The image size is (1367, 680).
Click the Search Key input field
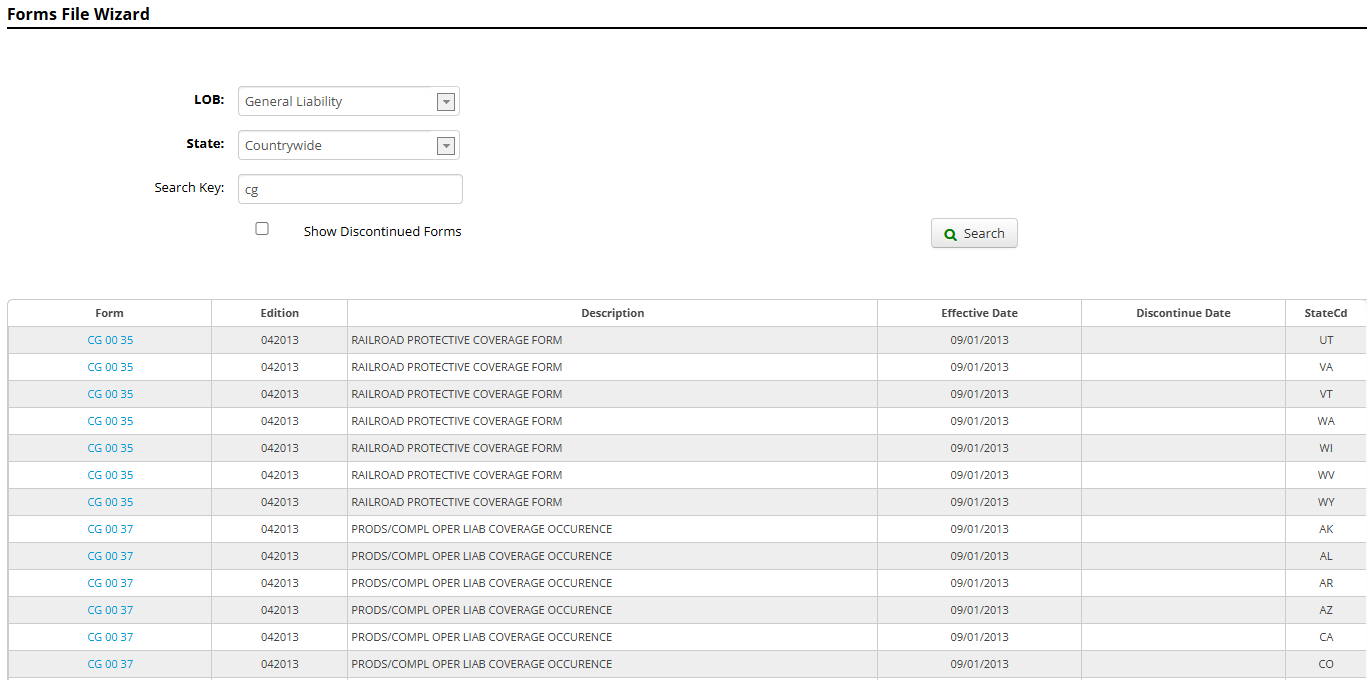(x=350, y=189)
